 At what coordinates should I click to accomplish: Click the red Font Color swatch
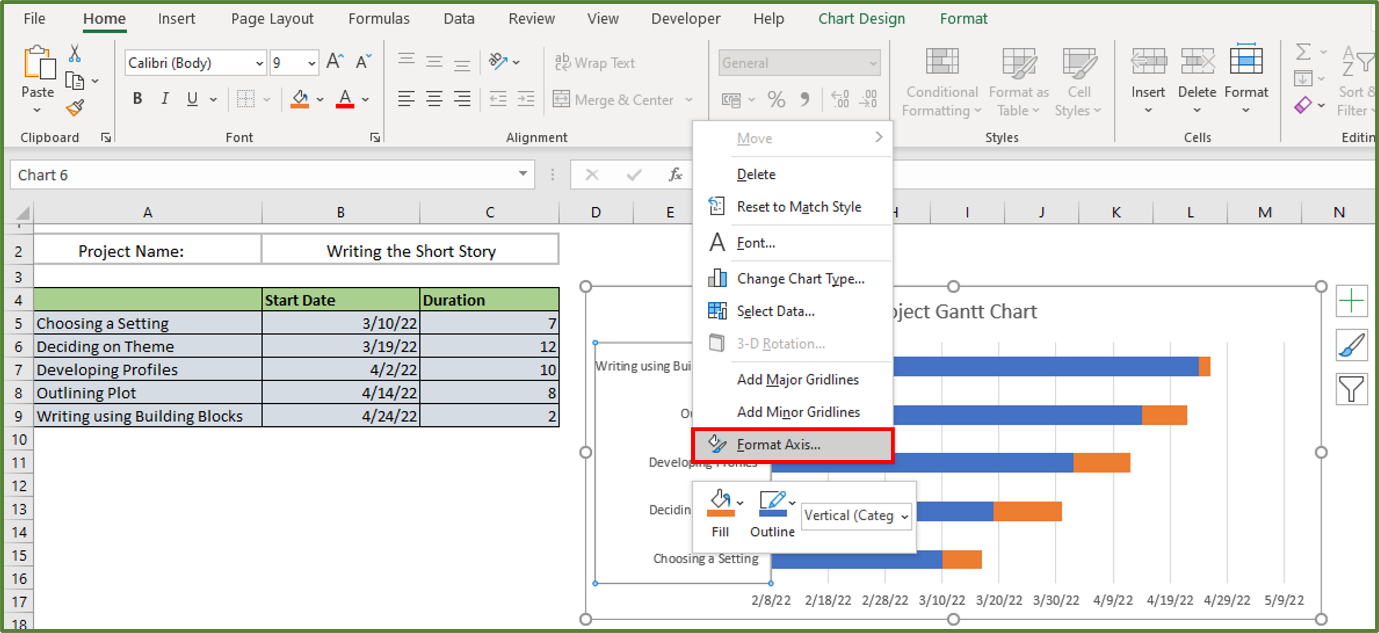[344, 98]
